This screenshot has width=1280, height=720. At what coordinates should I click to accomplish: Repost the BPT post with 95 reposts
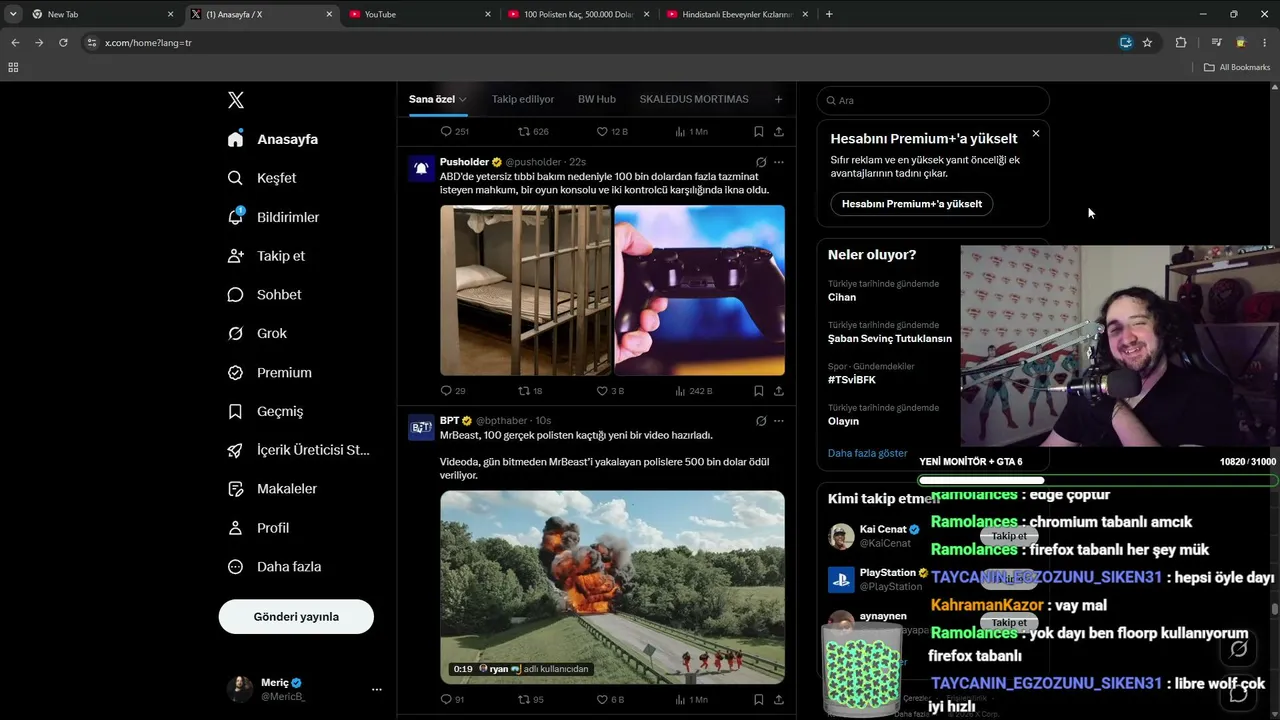tap(530, 700)
